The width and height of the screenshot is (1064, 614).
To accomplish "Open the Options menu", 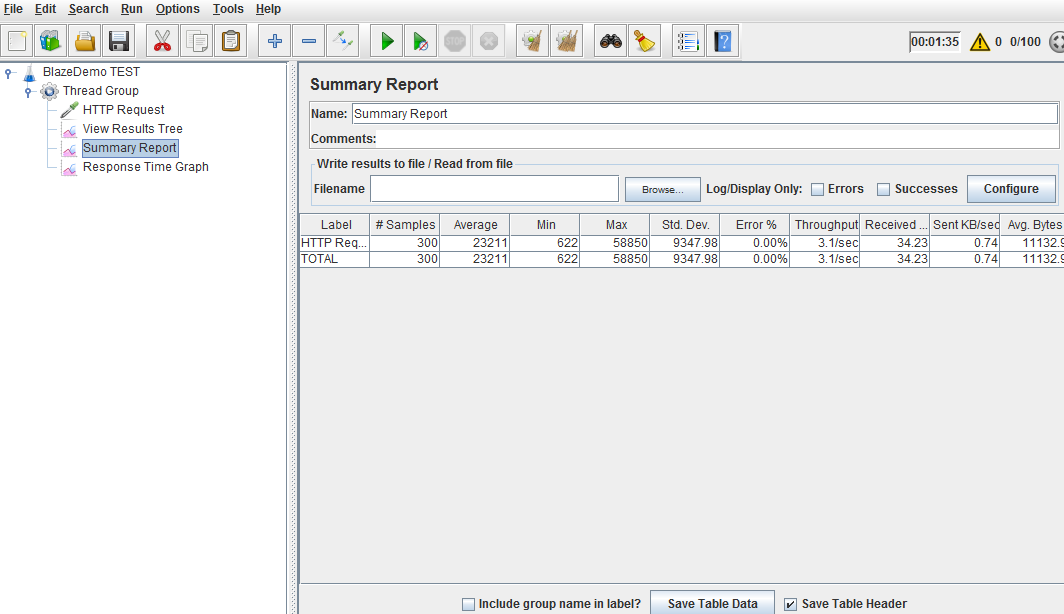I will tap(177, 9).
